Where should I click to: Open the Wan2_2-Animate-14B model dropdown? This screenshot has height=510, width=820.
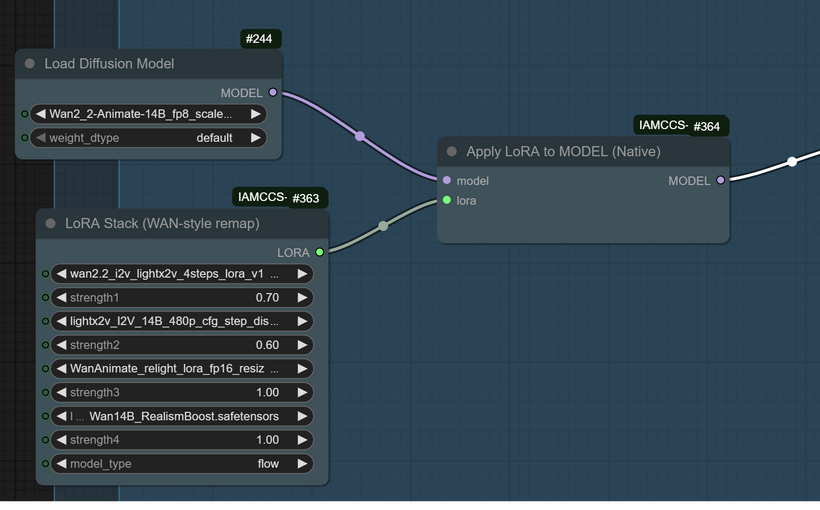148,114
